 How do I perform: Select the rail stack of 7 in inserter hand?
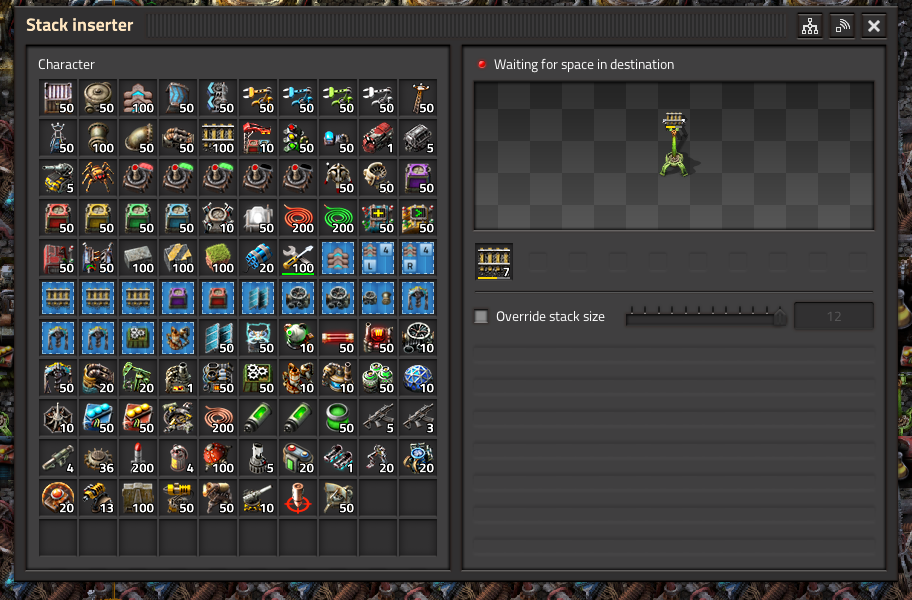pyautogui.click(x=494, y=262)
